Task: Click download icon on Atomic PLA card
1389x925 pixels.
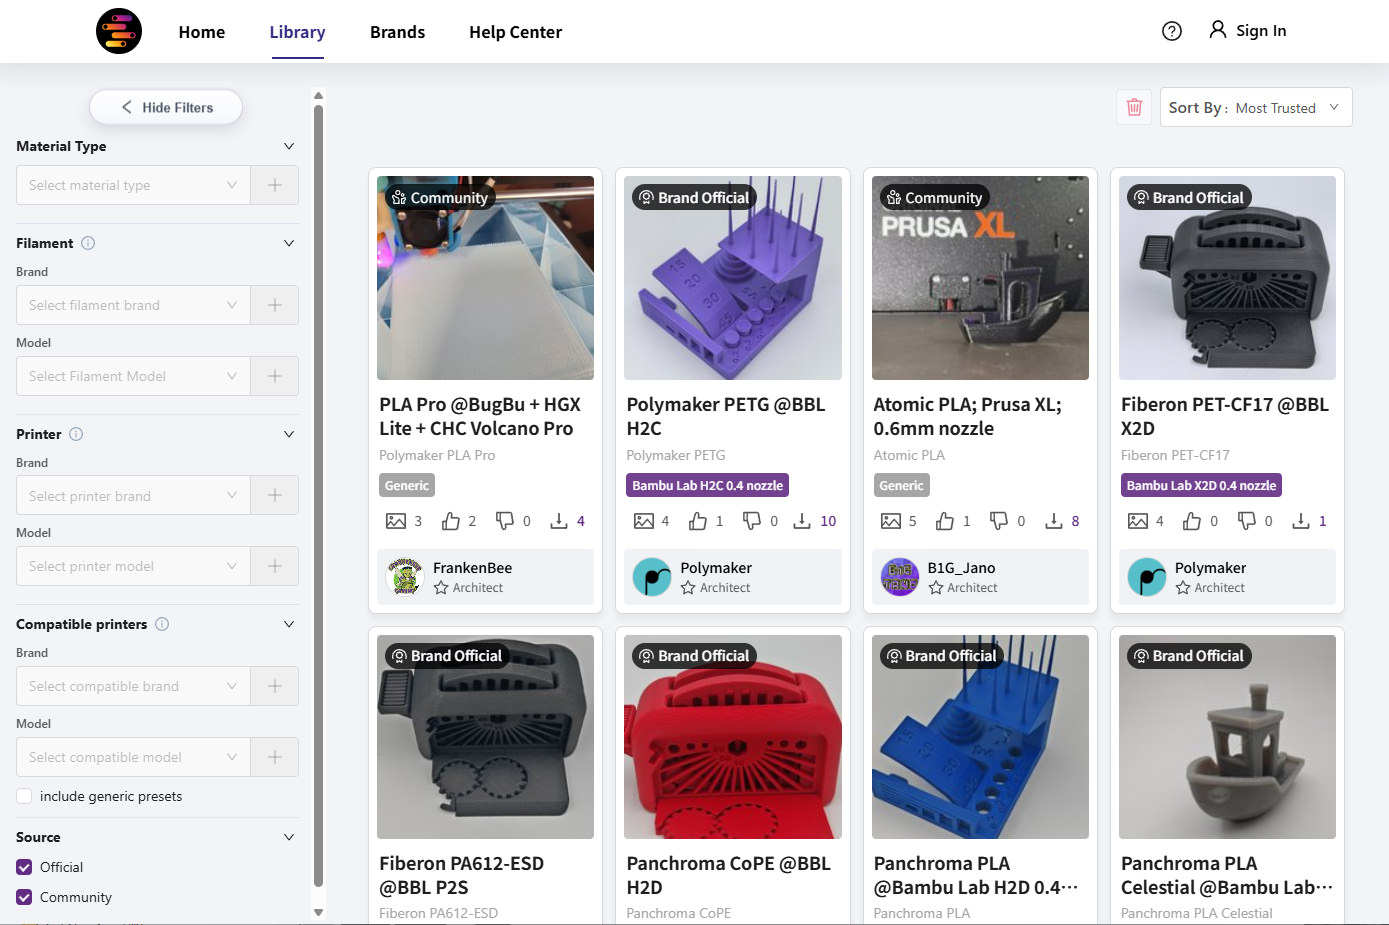Action: pos(1054,521)
